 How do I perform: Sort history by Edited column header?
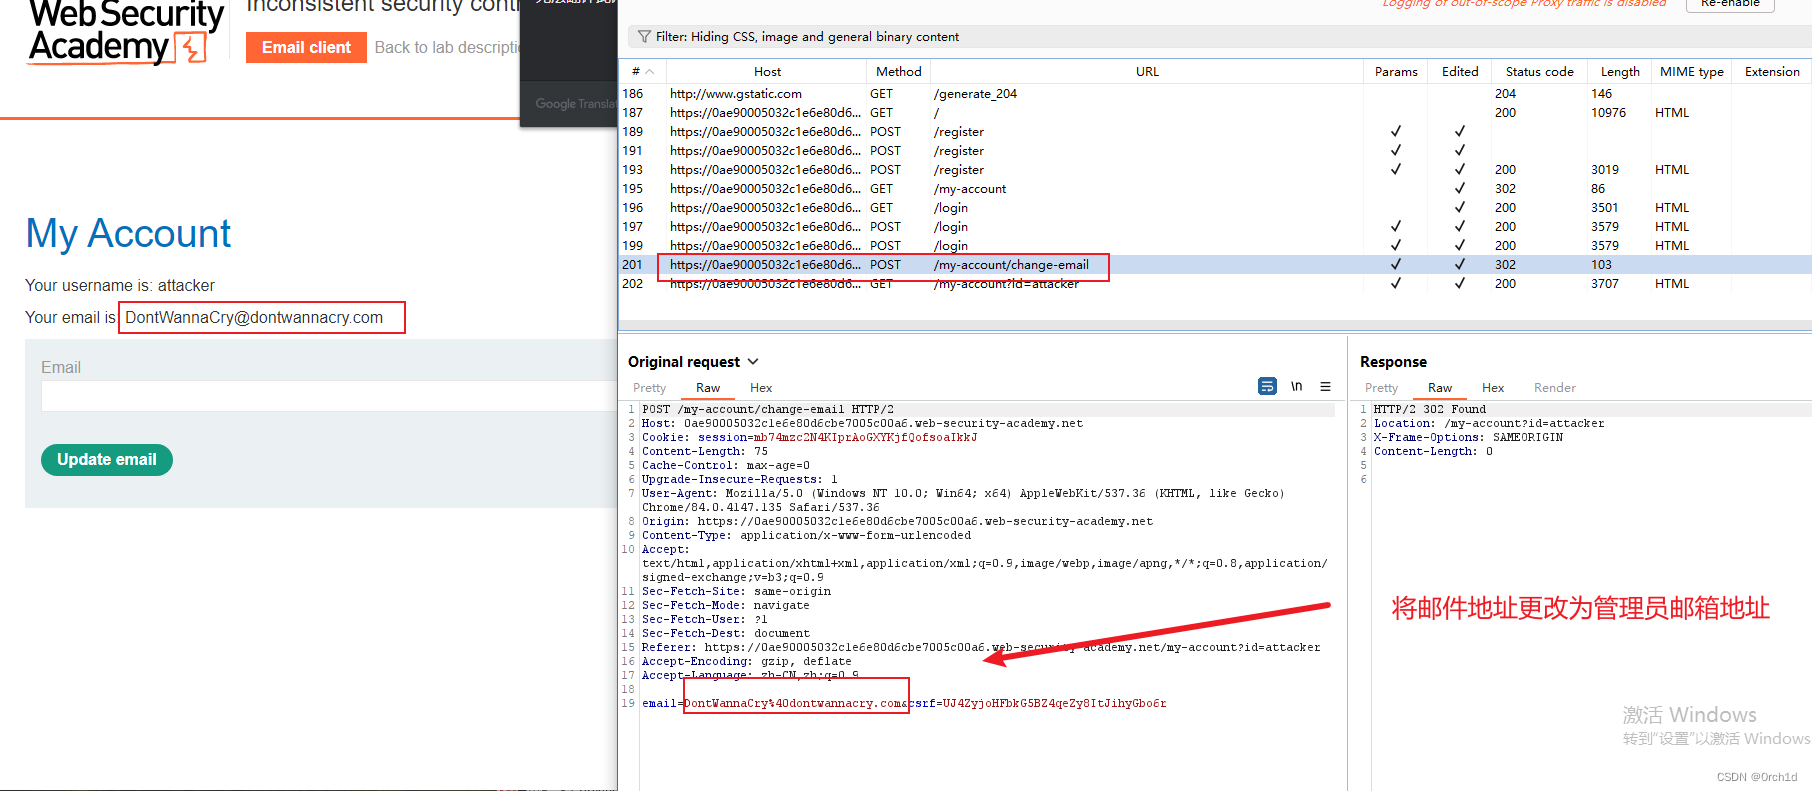(x=1460, y=72)
